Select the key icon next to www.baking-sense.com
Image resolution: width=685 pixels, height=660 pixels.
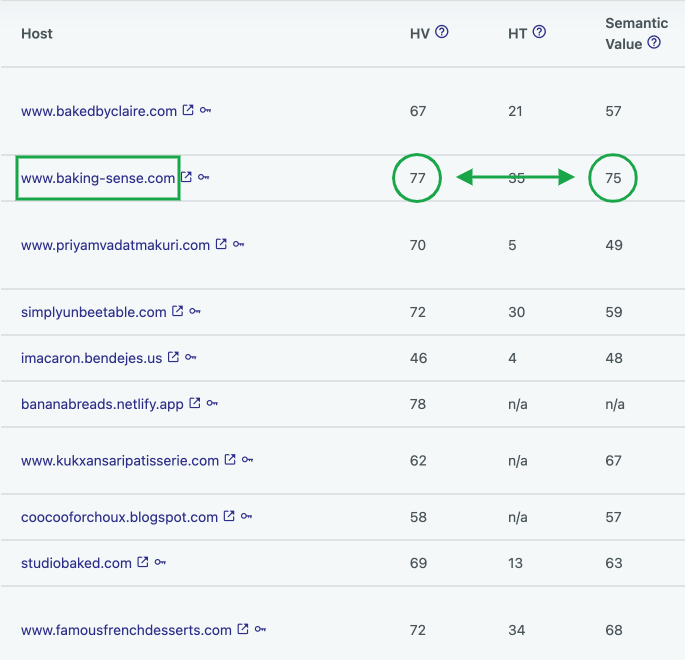204,177
